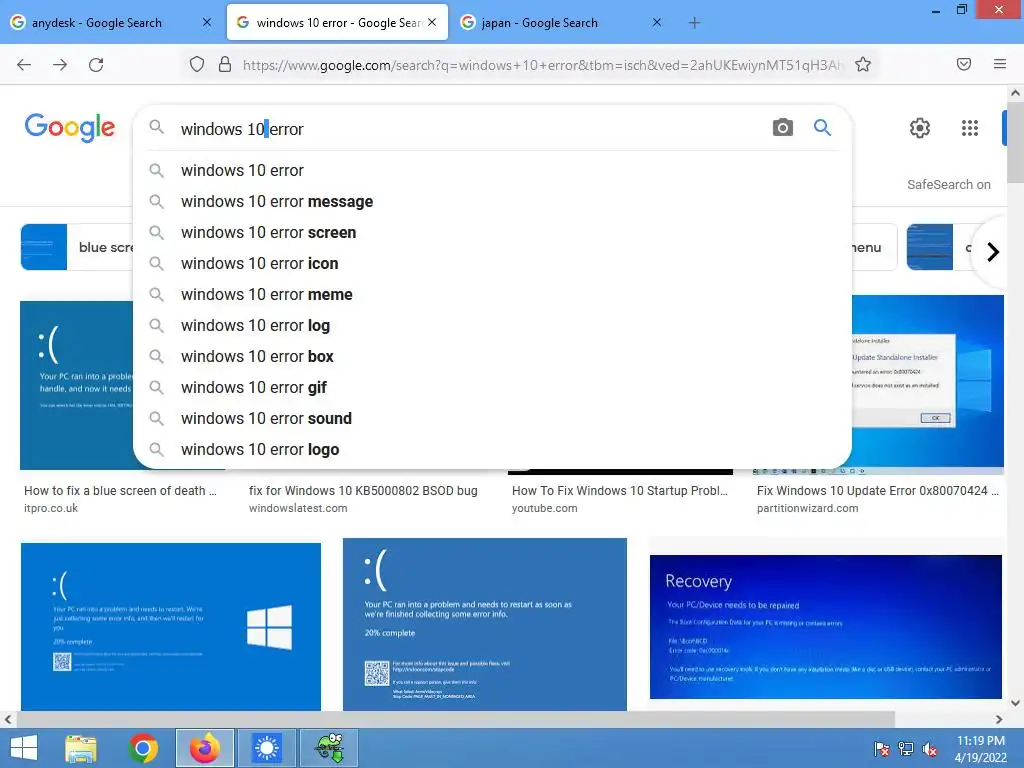Open the Recovery screen image thumbnail
This screenshot has height=768, width=1024.
pos(825,626)
